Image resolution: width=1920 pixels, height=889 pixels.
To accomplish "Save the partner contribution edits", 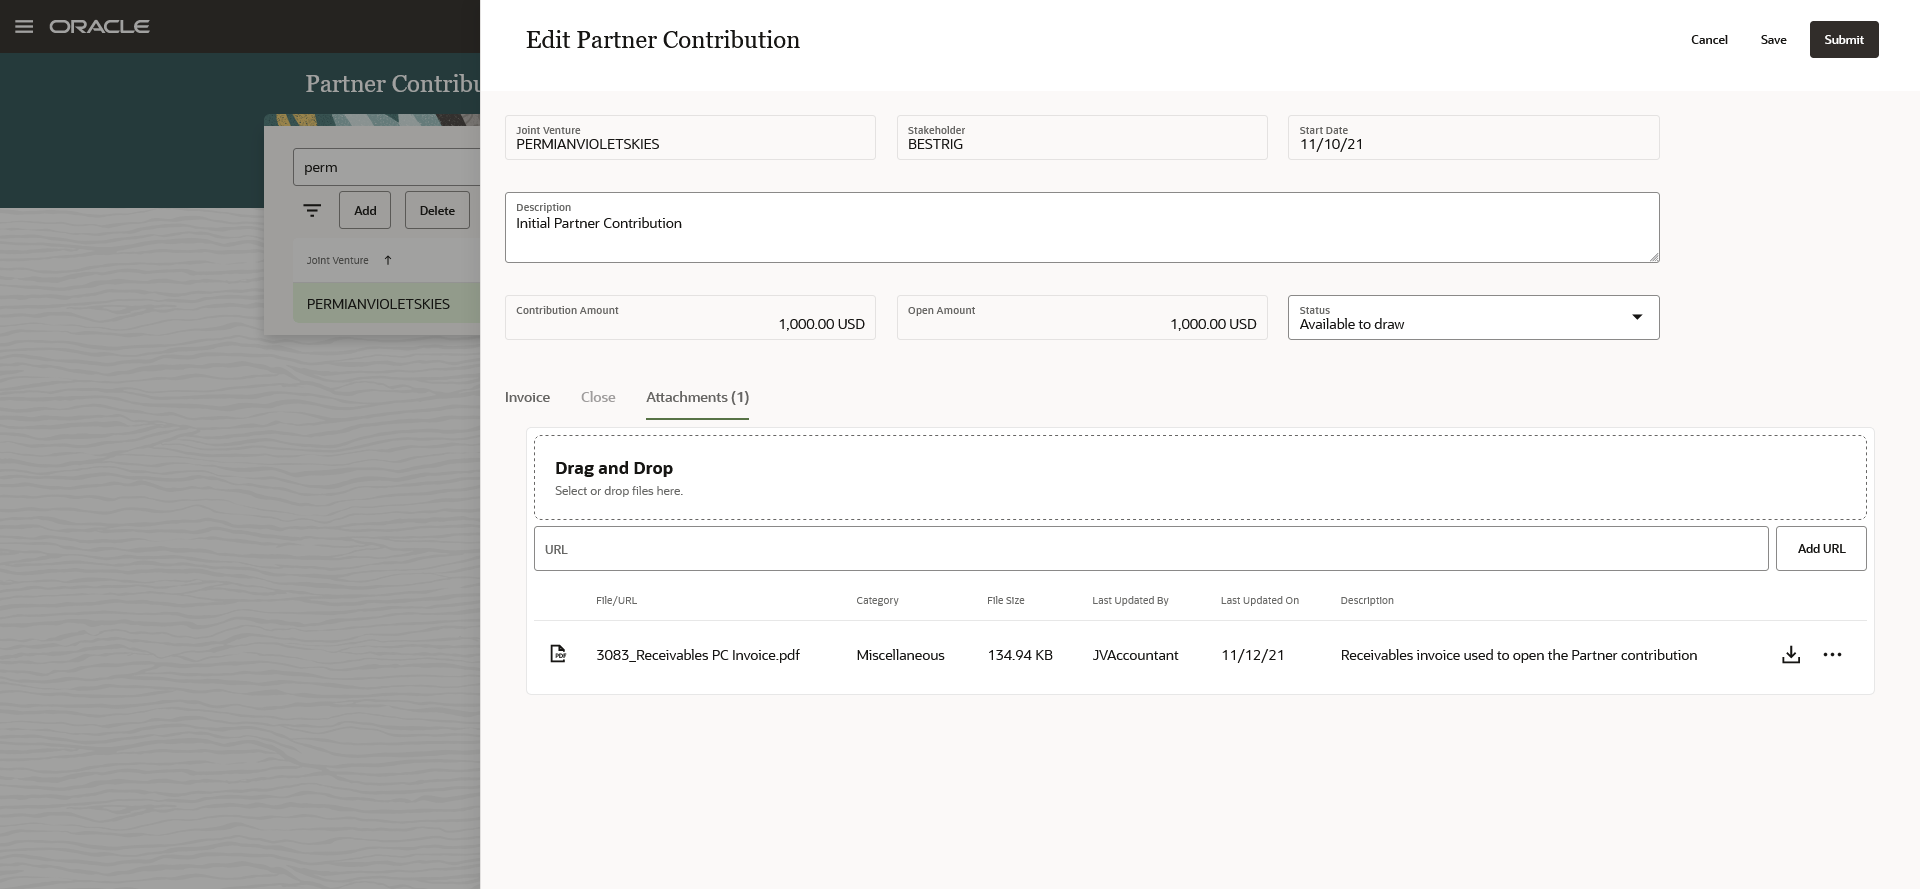I will coord(1773,40).
